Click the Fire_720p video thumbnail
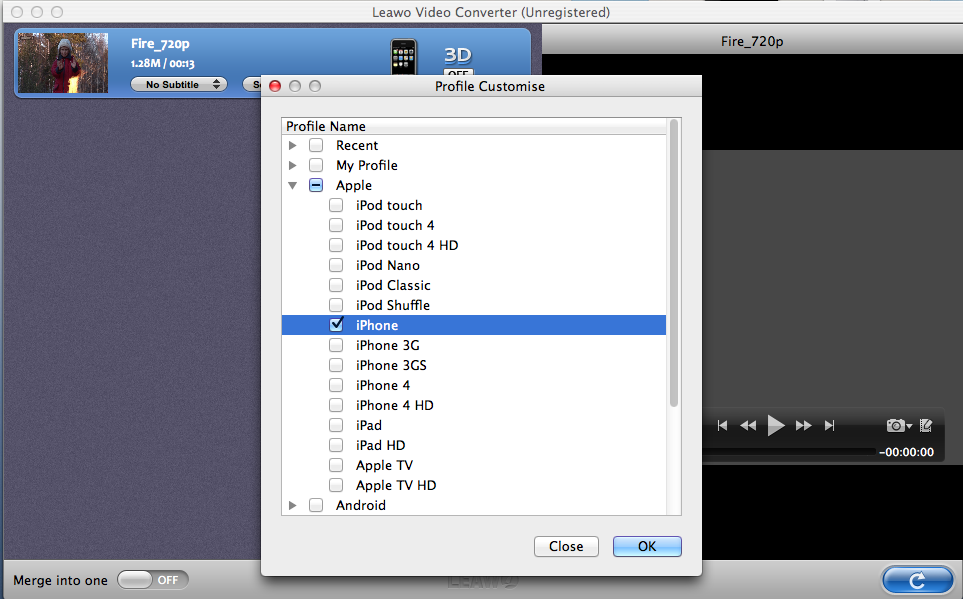 [63, 63]
